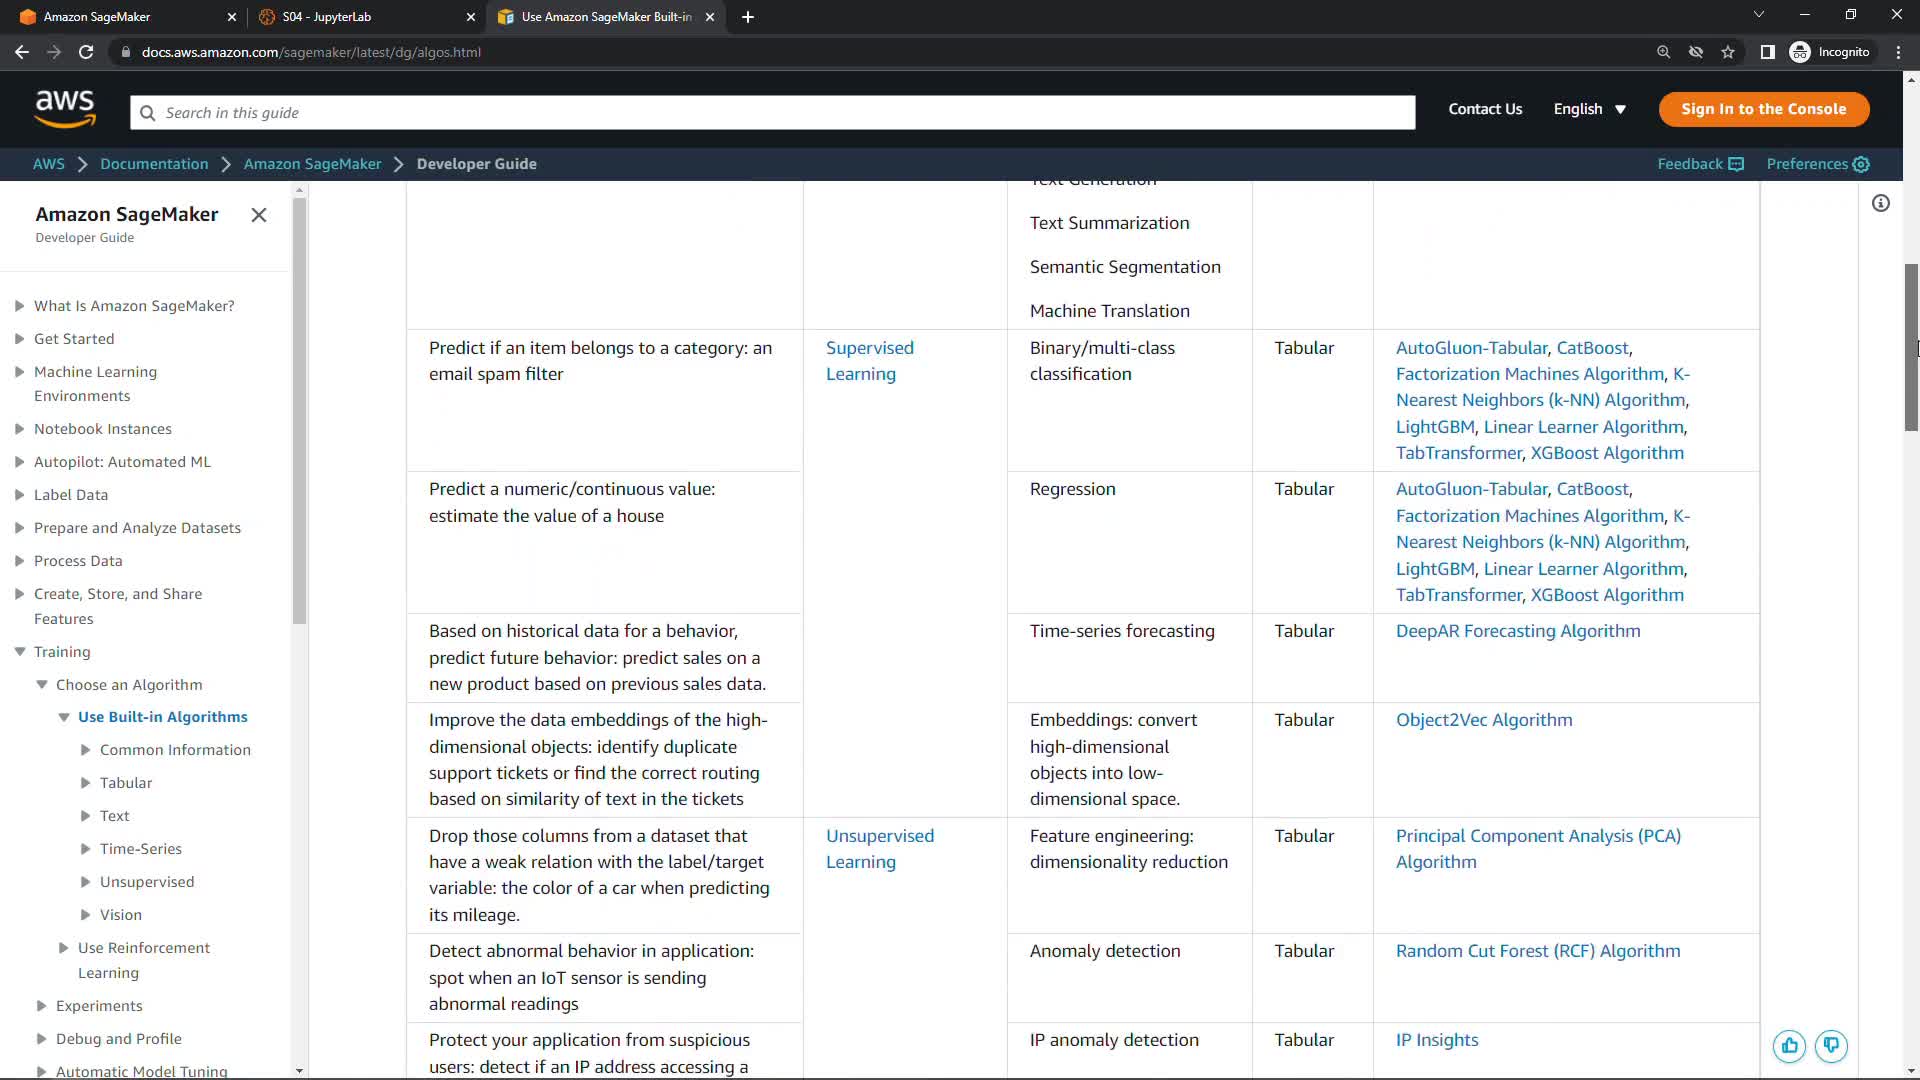The width and height of the screenshot is (1920, 1080).
Task: Expand the Notebook Instances section
Action: pyautogui.click(x=20, y=429)
